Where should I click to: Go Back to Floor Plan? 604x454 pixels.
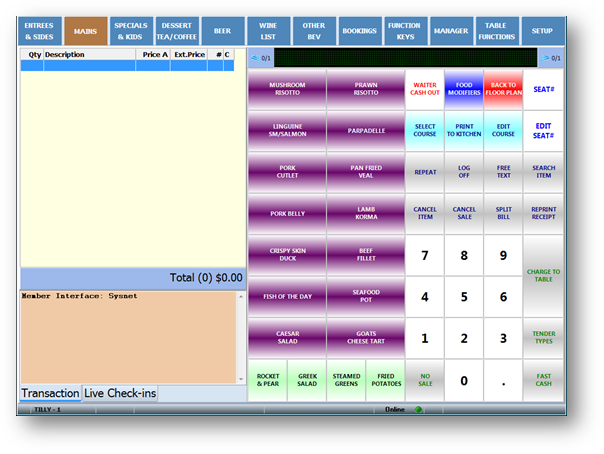[x=503, y=88]
